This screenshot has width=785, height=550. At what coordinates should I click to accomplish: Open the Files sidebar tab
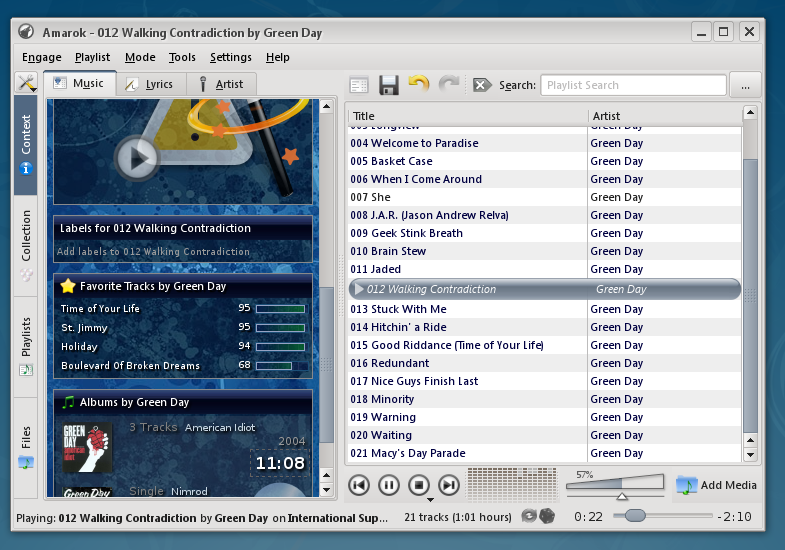coord(26,448)
